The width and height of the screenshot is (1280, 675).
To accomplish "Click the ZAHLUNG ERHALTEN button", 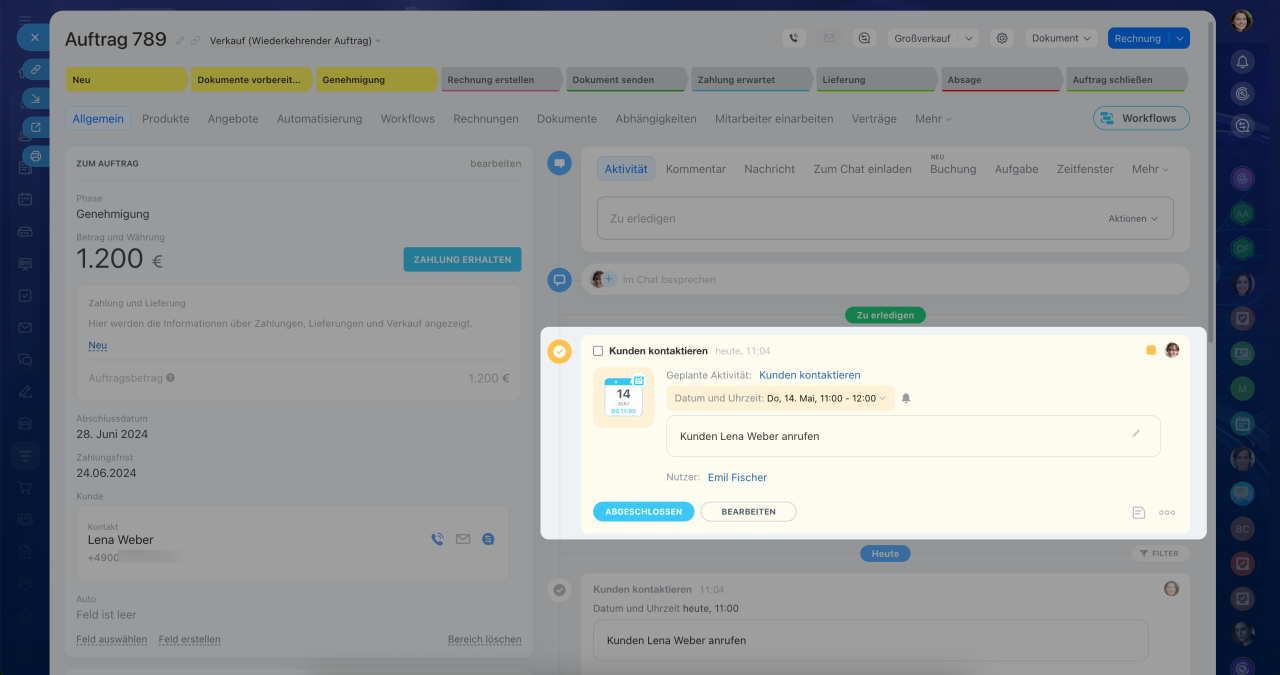I will point(462,259).
